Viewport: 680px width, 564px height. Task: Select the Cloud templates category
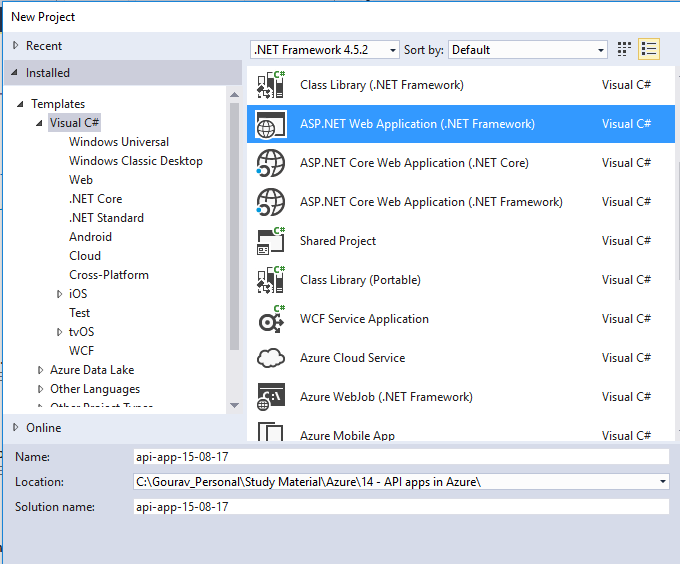(x=85, y=256)
